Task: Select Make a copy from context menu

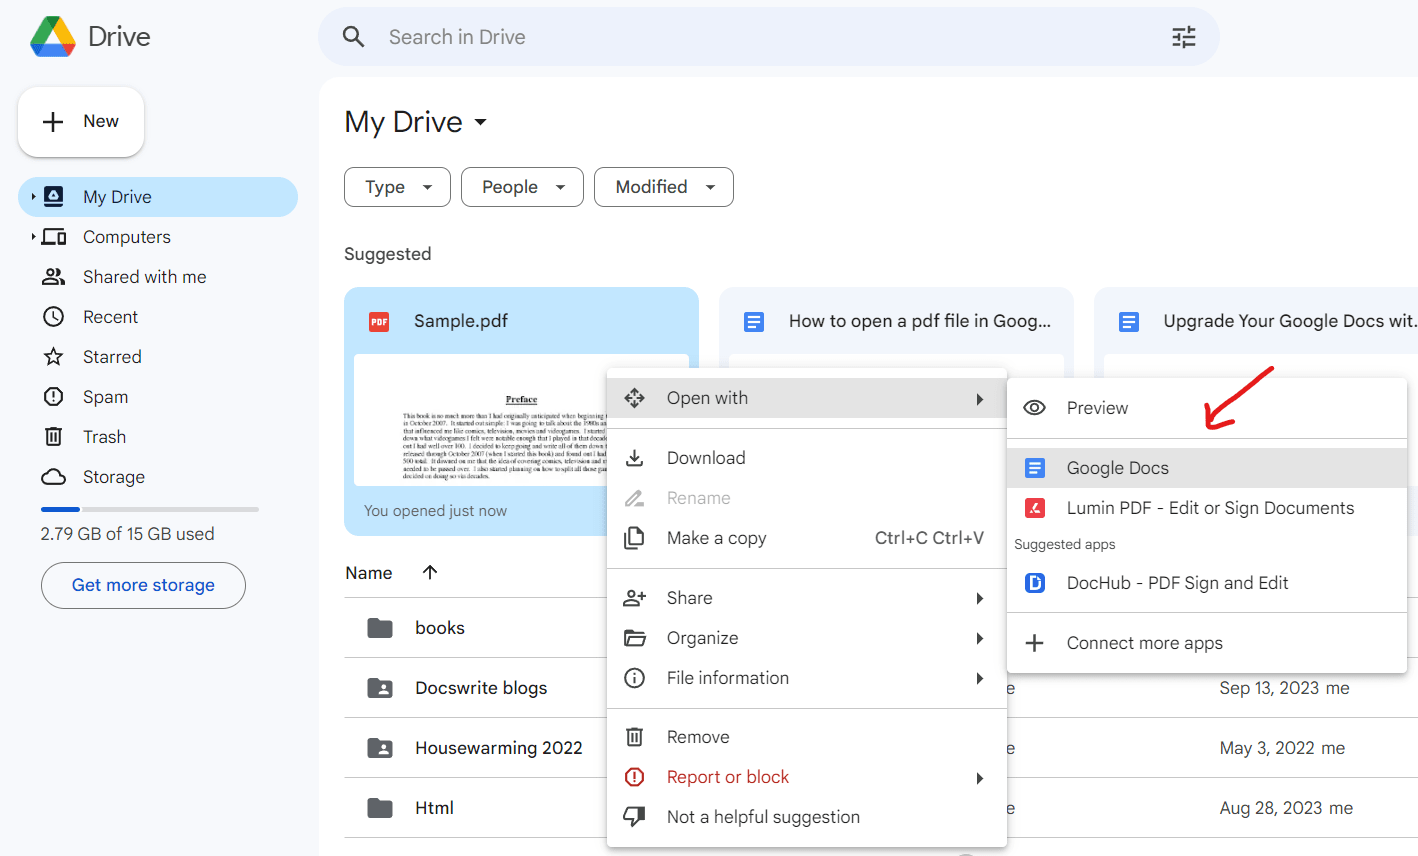Action: [717, 537]
